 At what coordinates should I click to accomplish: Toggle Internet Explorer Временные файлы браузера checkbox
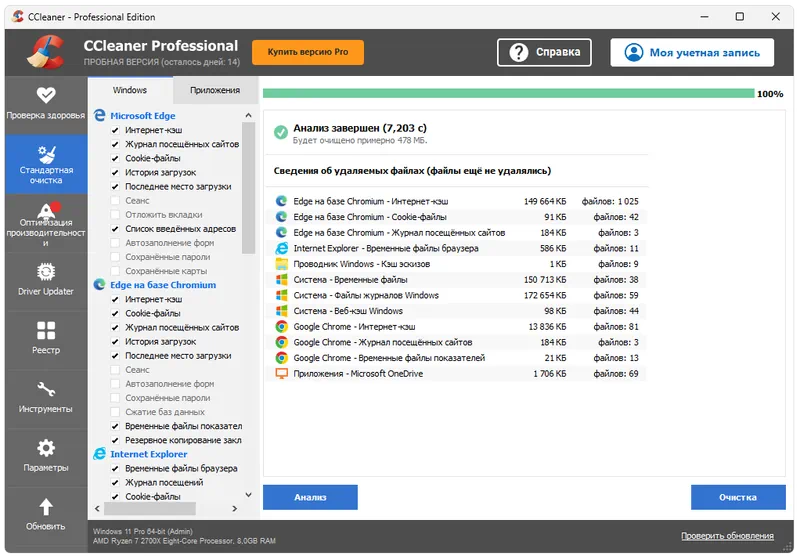[x=115, y=468]
